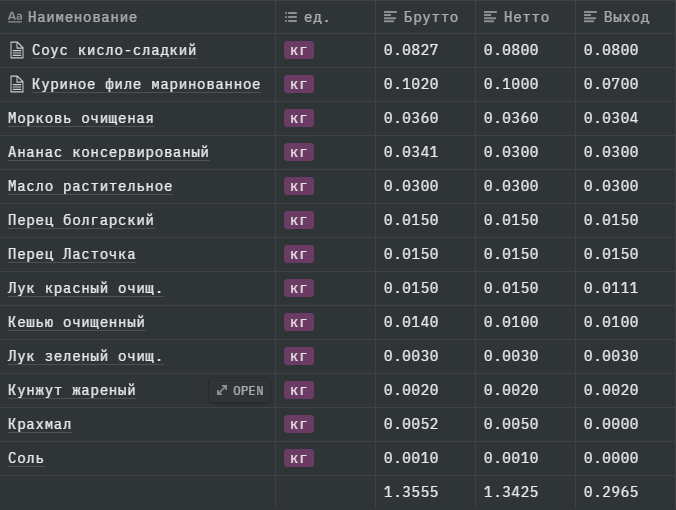Open the Соус кисло-сладкий link

click(114, 50)
